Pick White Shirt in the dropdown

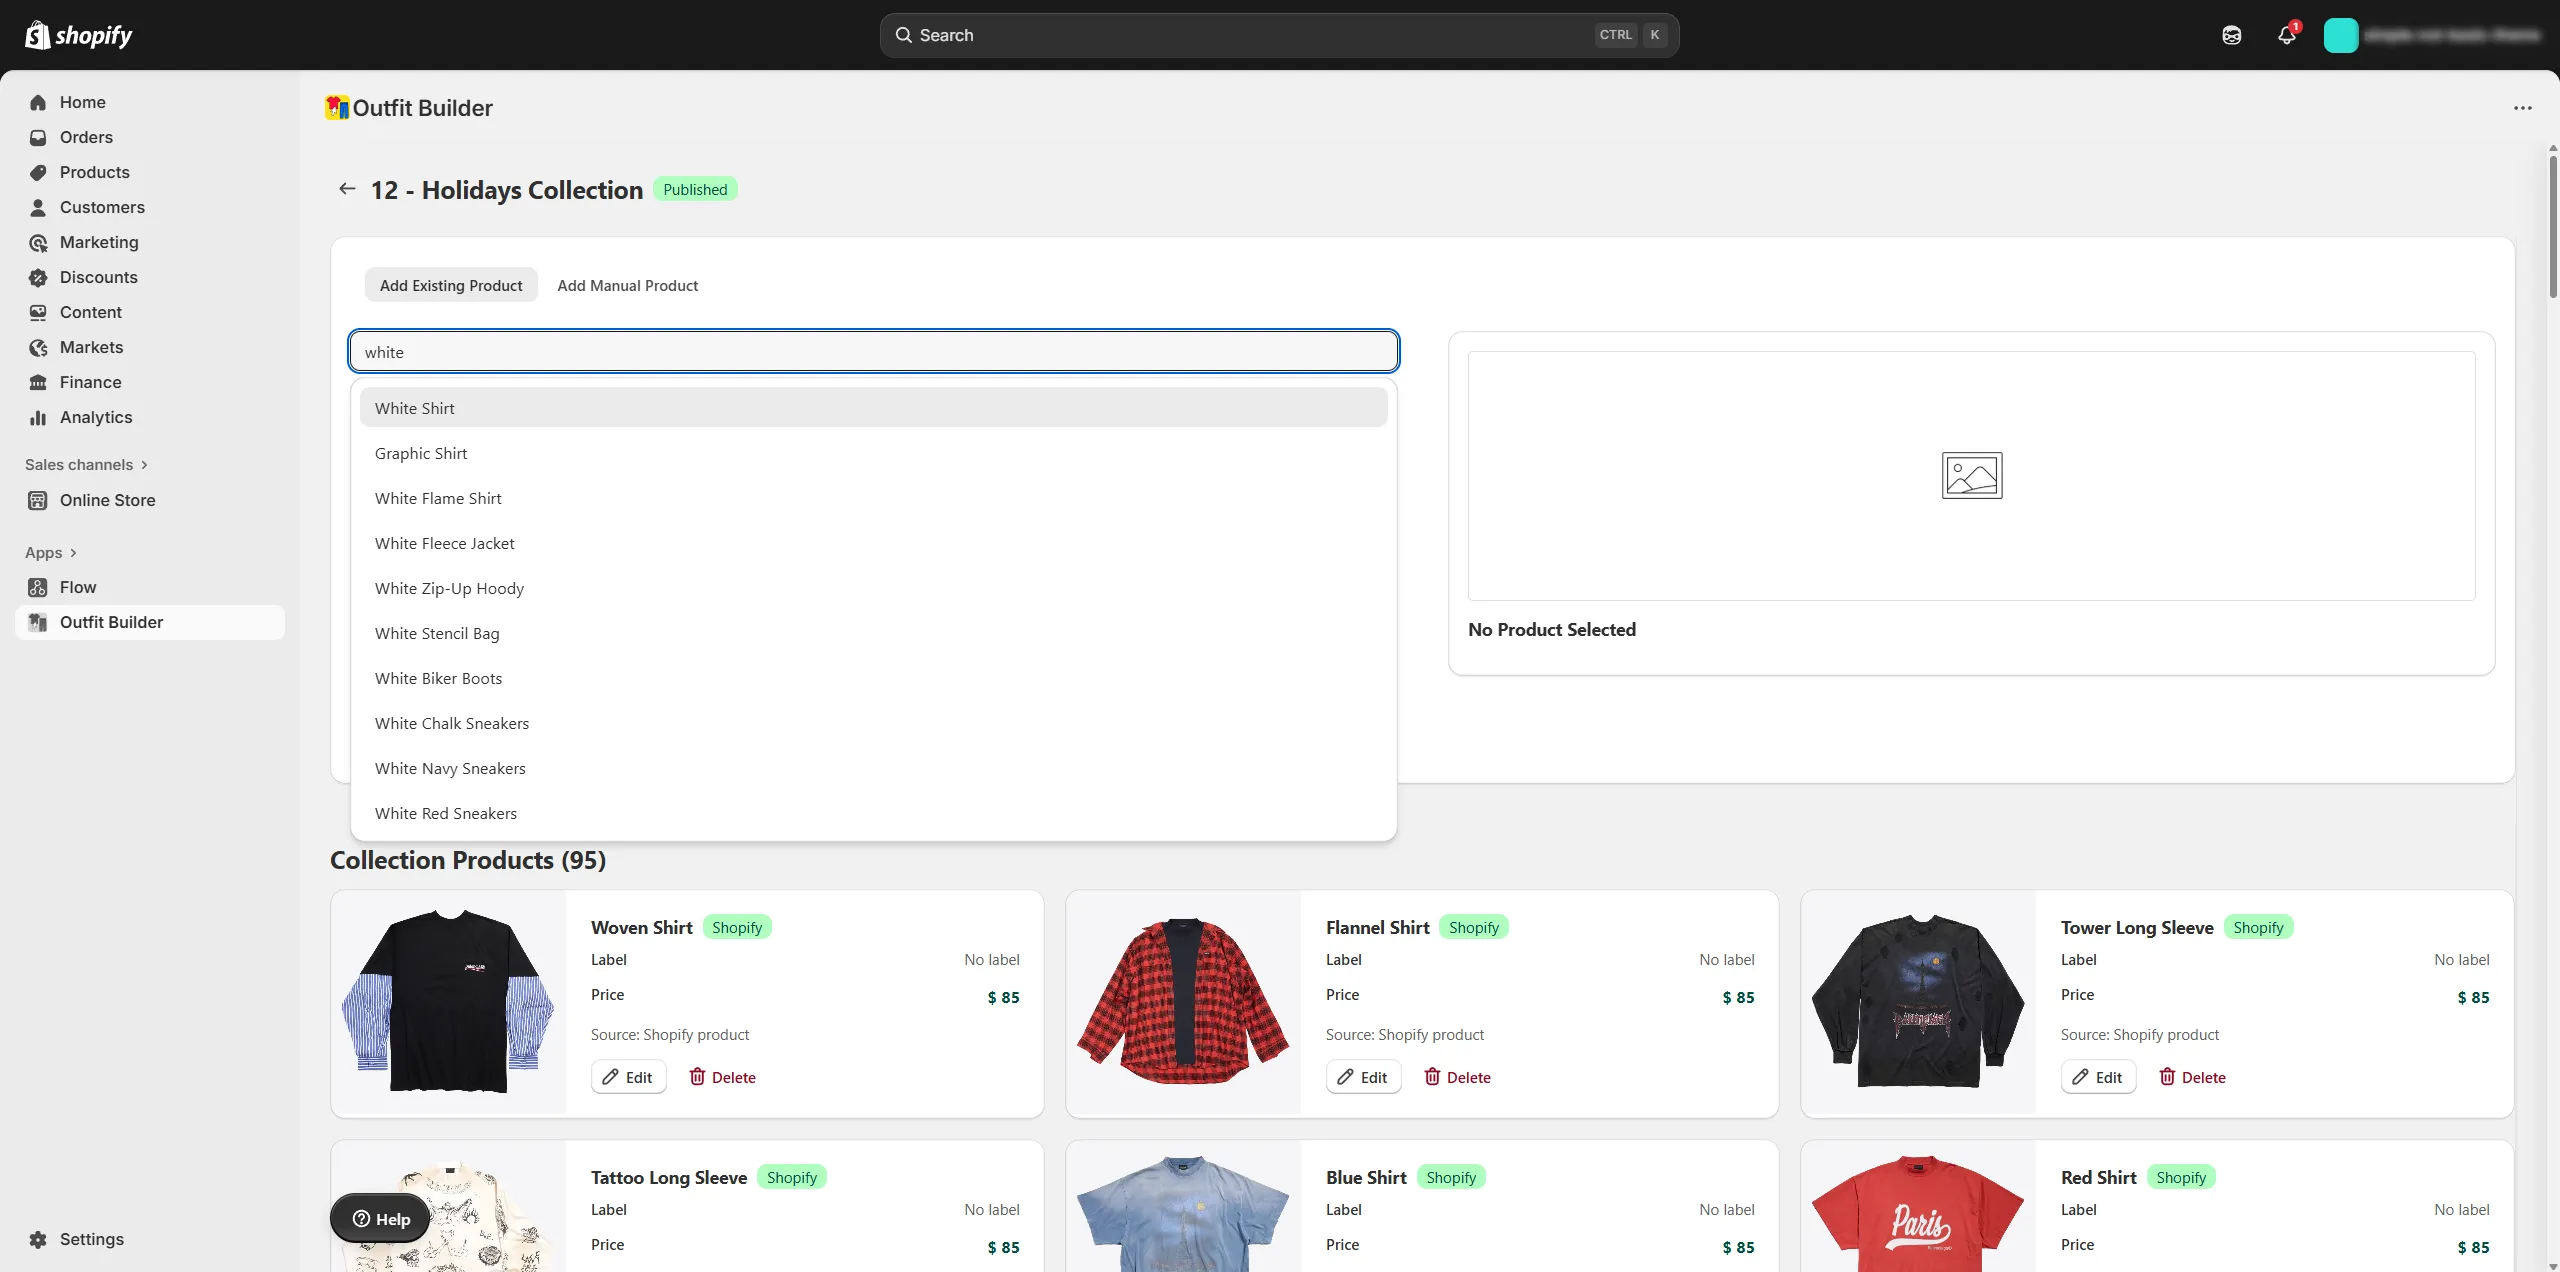pos(414,408)
